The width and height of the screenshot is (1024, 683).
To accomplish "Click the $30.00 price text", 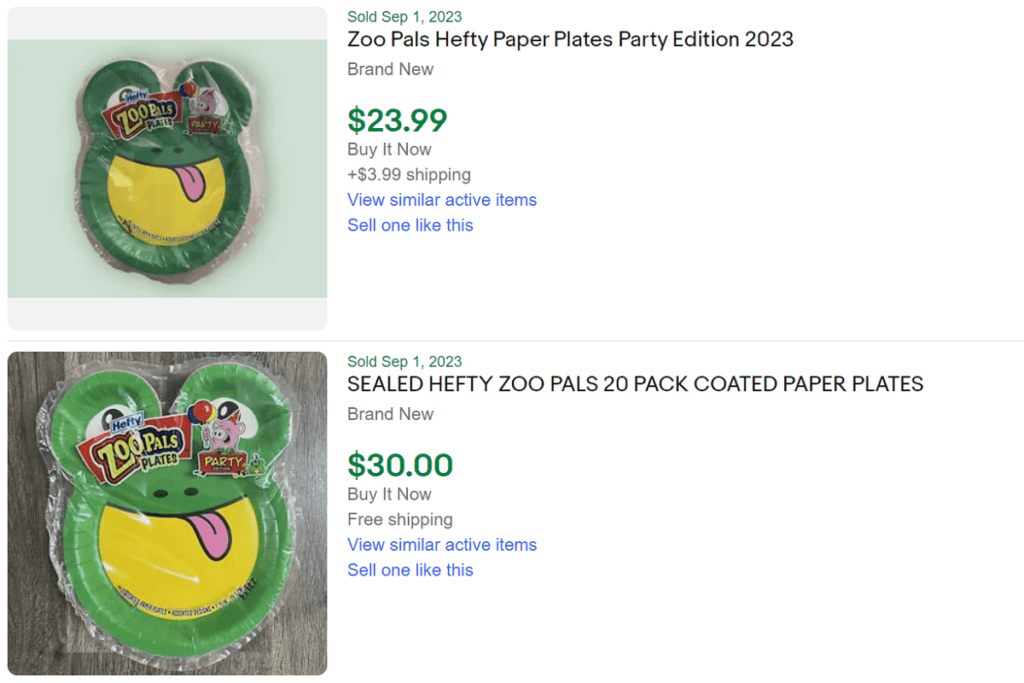I will (401, 466).
